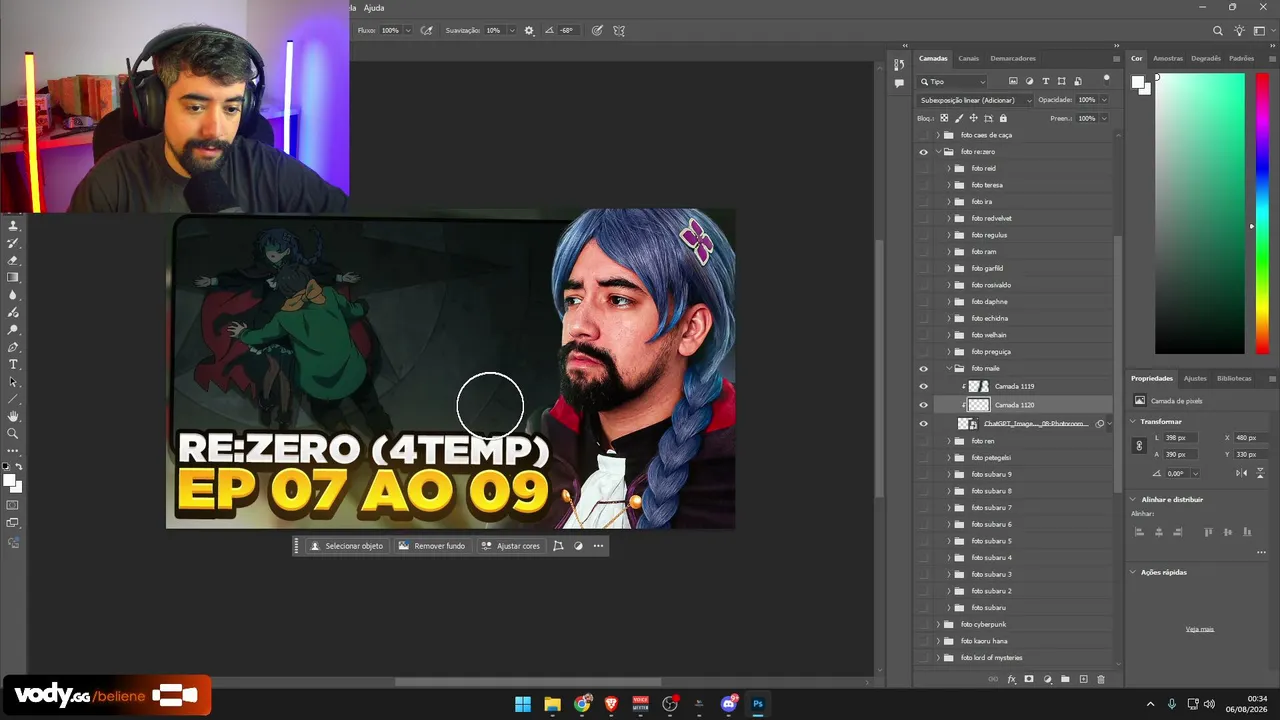The height and width of the screenshot is (720, 1280).
Task: Lock layer position with move icon
Action: (x=973, y=118)
